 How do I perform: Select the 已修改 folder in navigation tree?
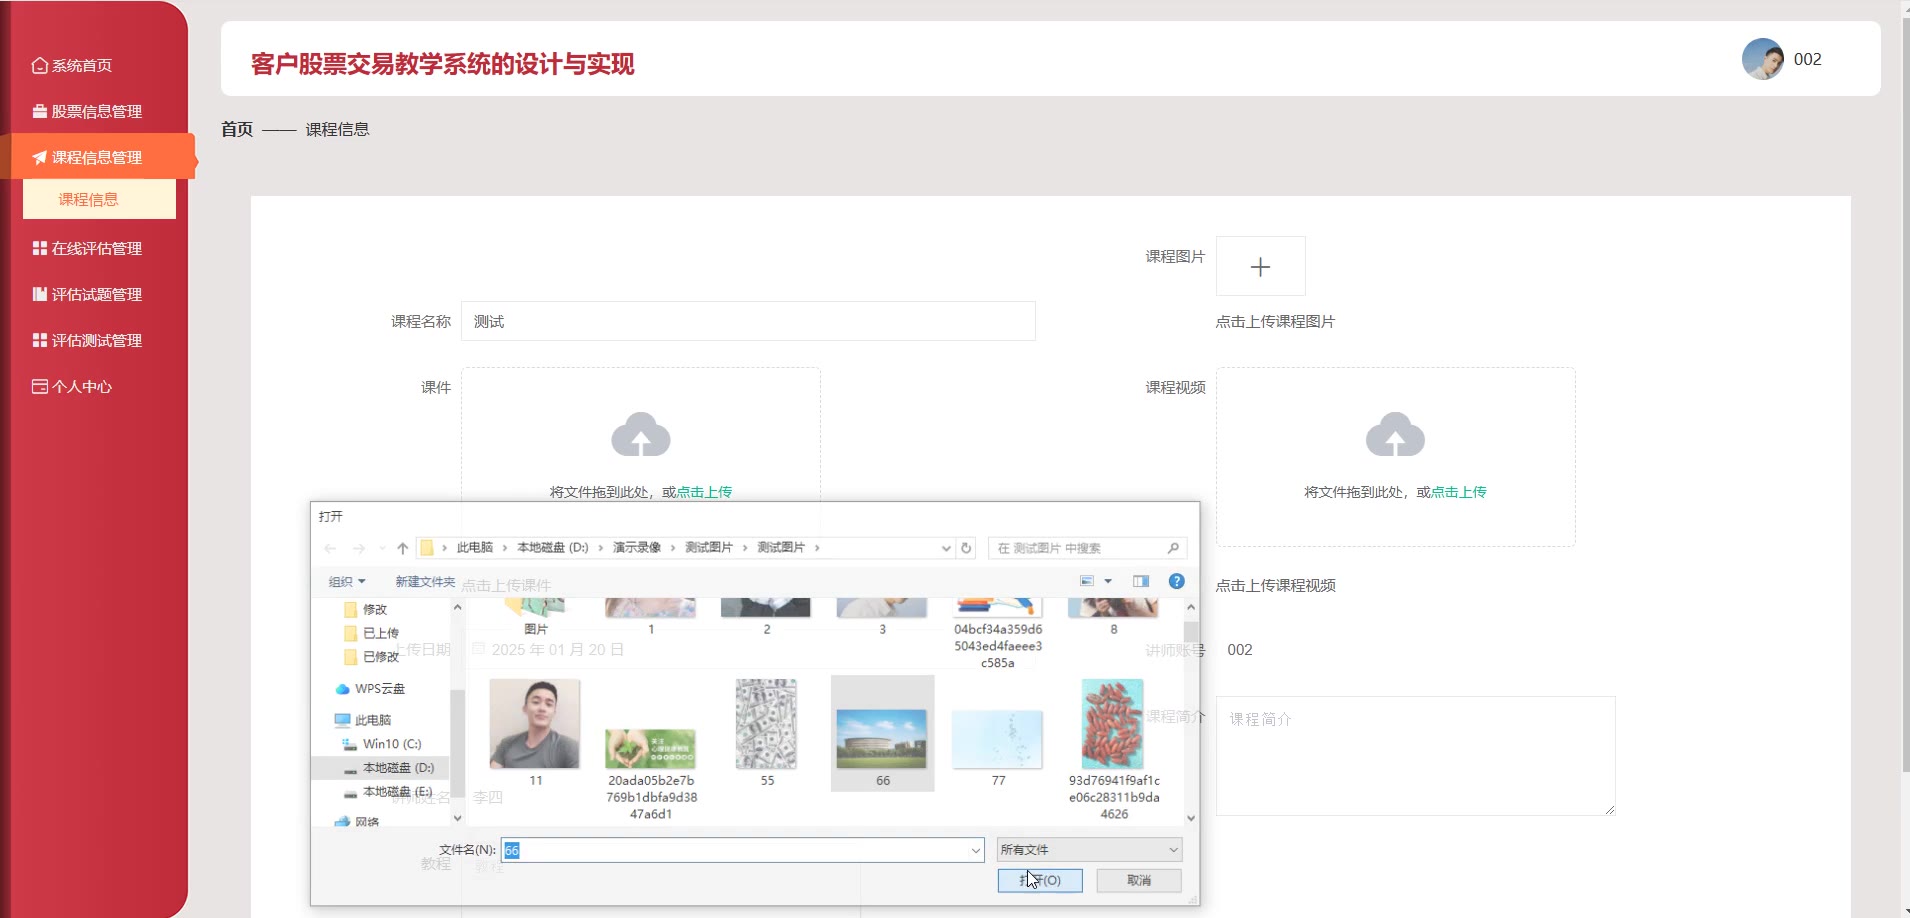[x=372, y=657]
